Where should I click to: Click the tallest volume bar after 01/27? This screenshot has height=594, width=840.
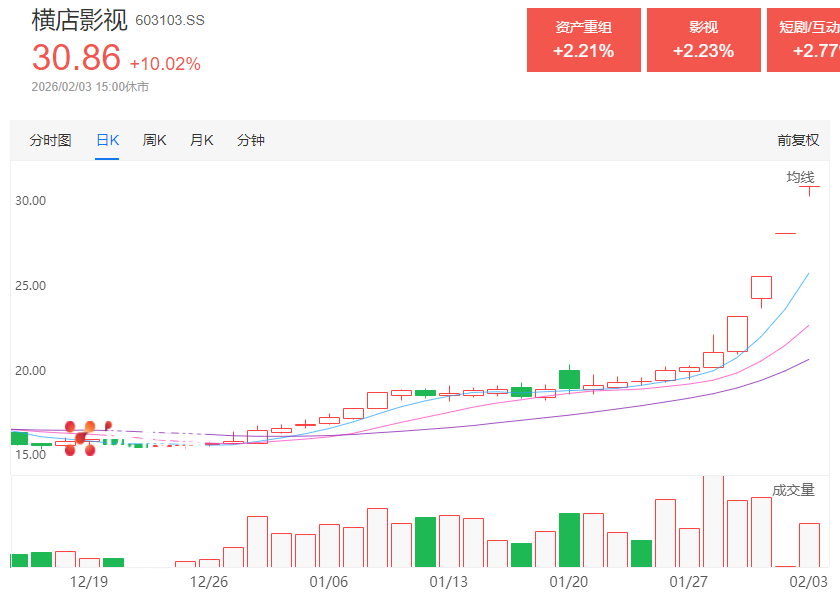(x=713, y=521)
